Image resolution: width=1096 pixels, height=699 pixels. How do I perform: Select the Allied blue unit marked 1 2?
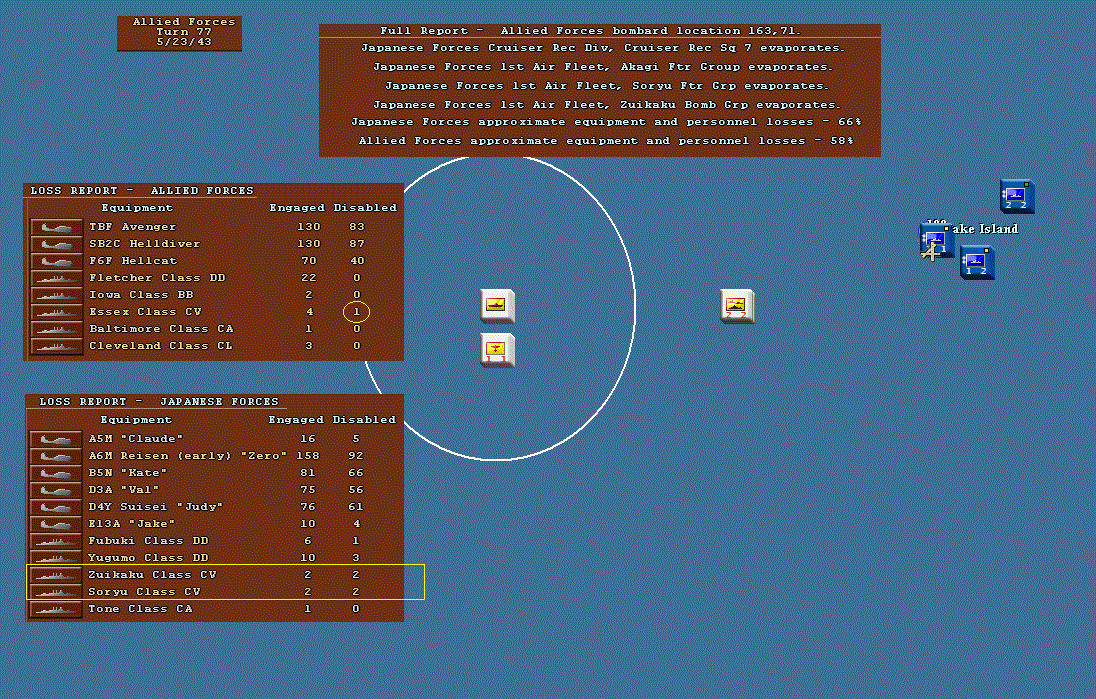point(977,263)
